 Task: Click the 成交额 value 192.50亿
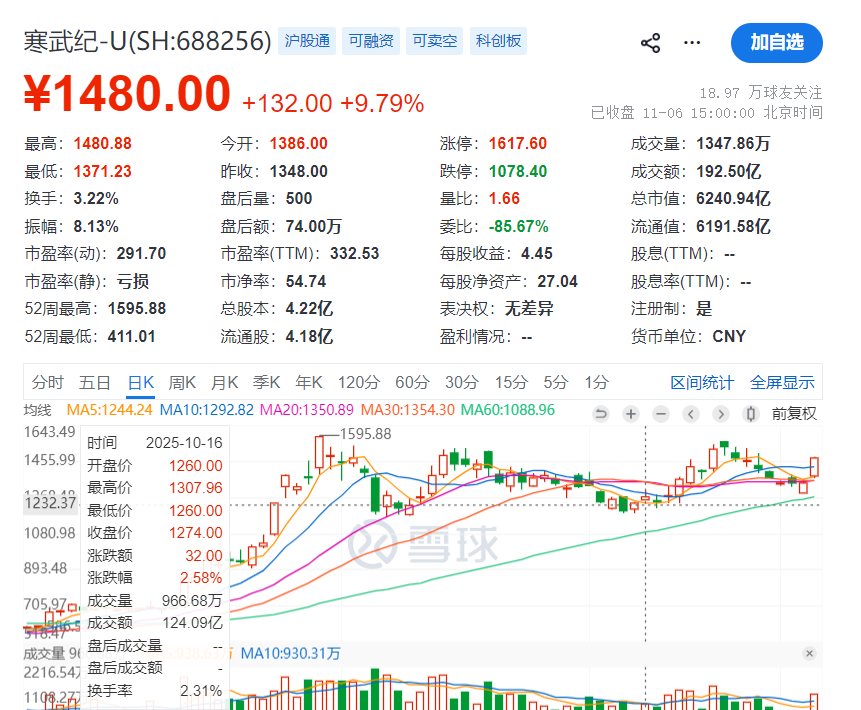coord(729,171)
